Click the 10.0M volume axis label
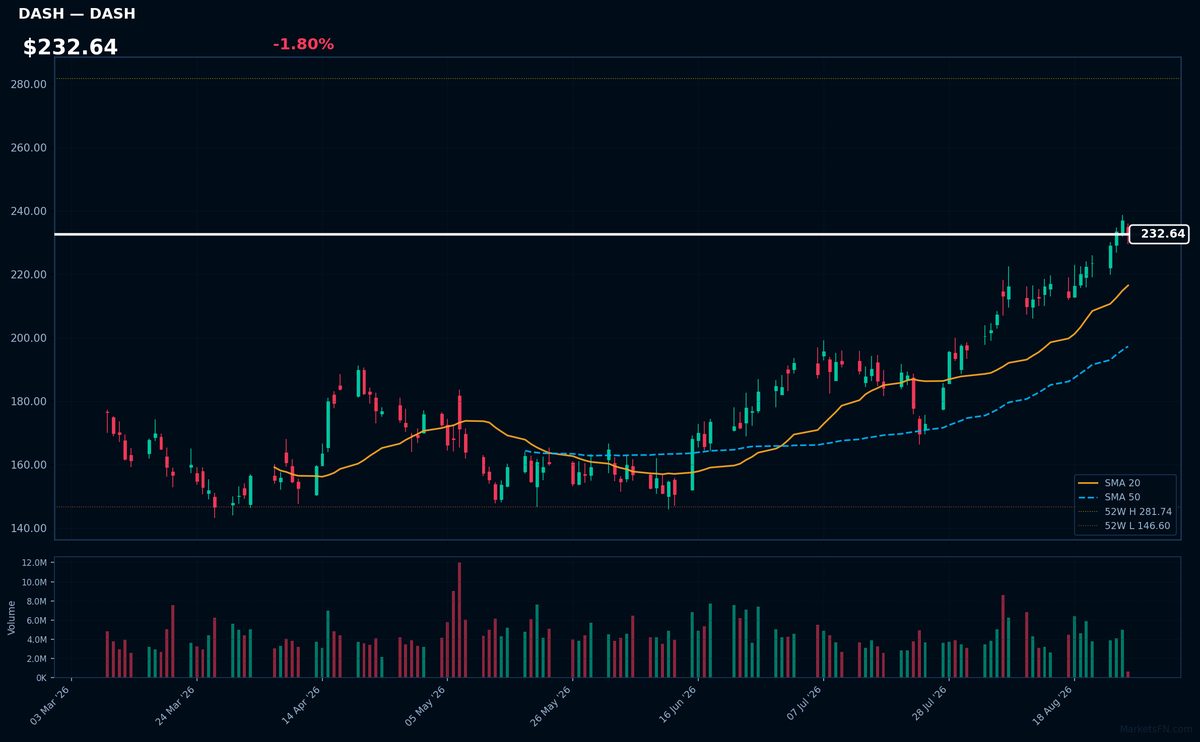Viewport: 1200px width, 742px height. click(x=34, y=582)
